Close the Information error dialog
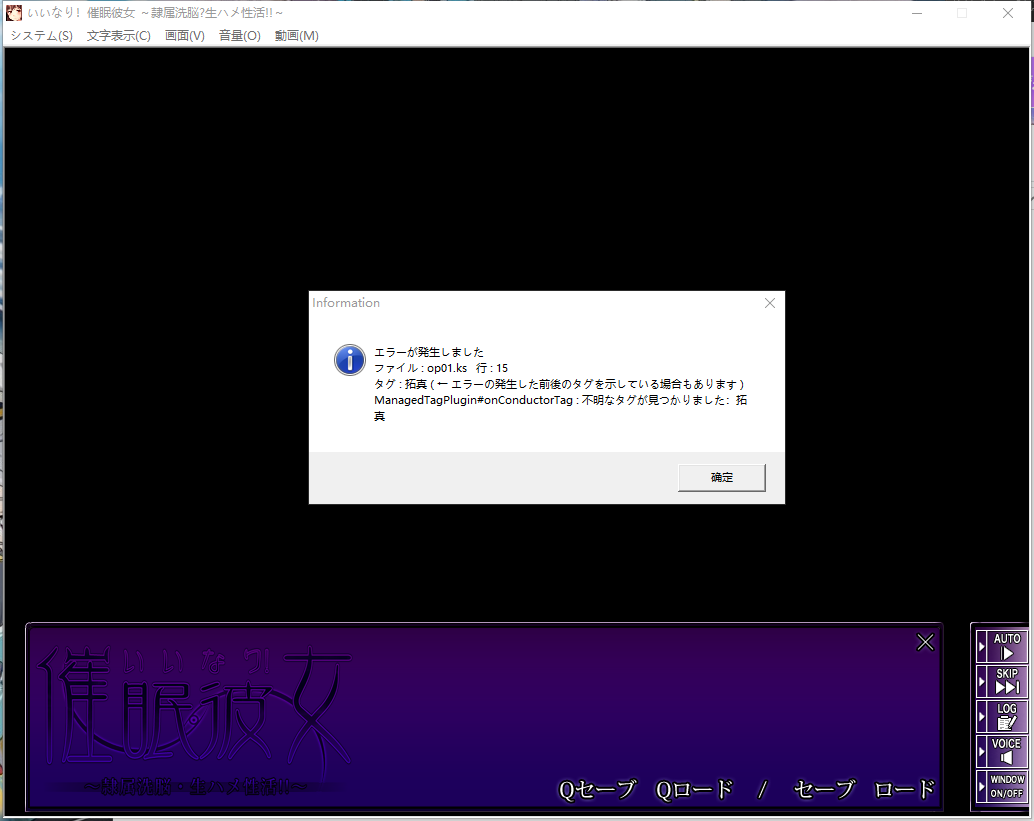1034x821 pixels. pyautogui.click(x=769, y=303)
